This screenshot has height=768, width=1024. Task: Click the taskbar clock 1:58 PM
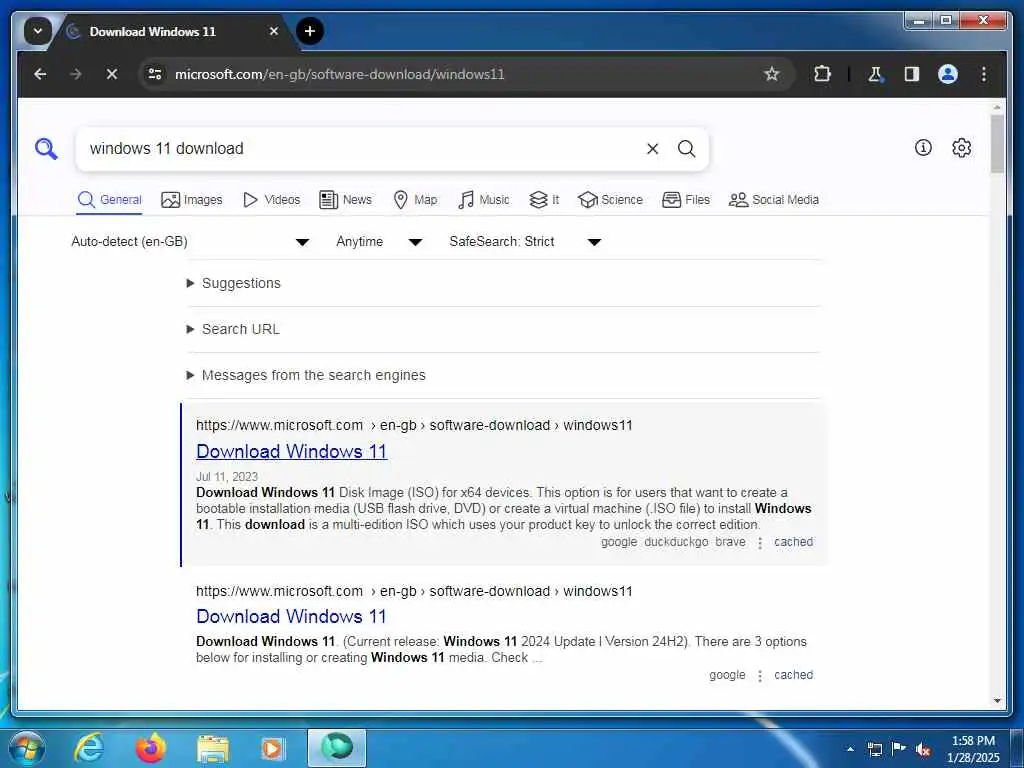click(973, 749)
